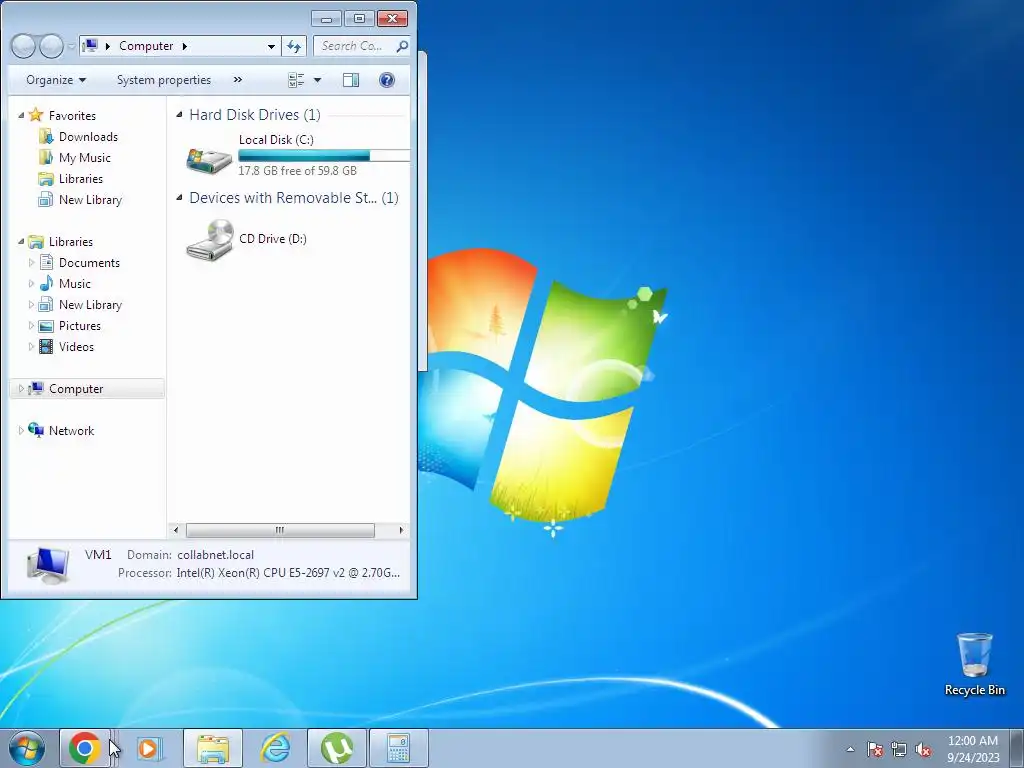Expand the Videos library node
1024x768 pixels.
tap(31, 346)
